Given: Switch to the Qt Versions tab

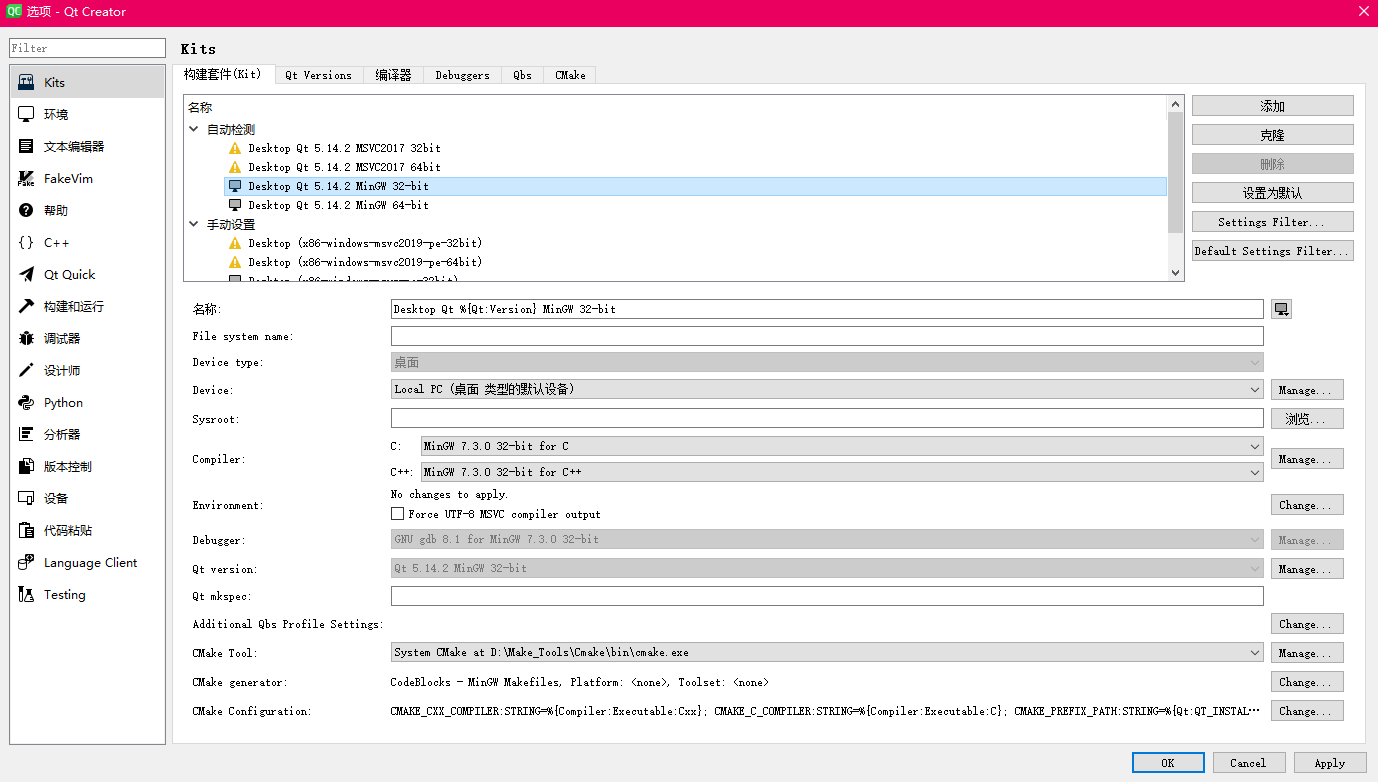Looking at the screenshot, I should [318, 75].
